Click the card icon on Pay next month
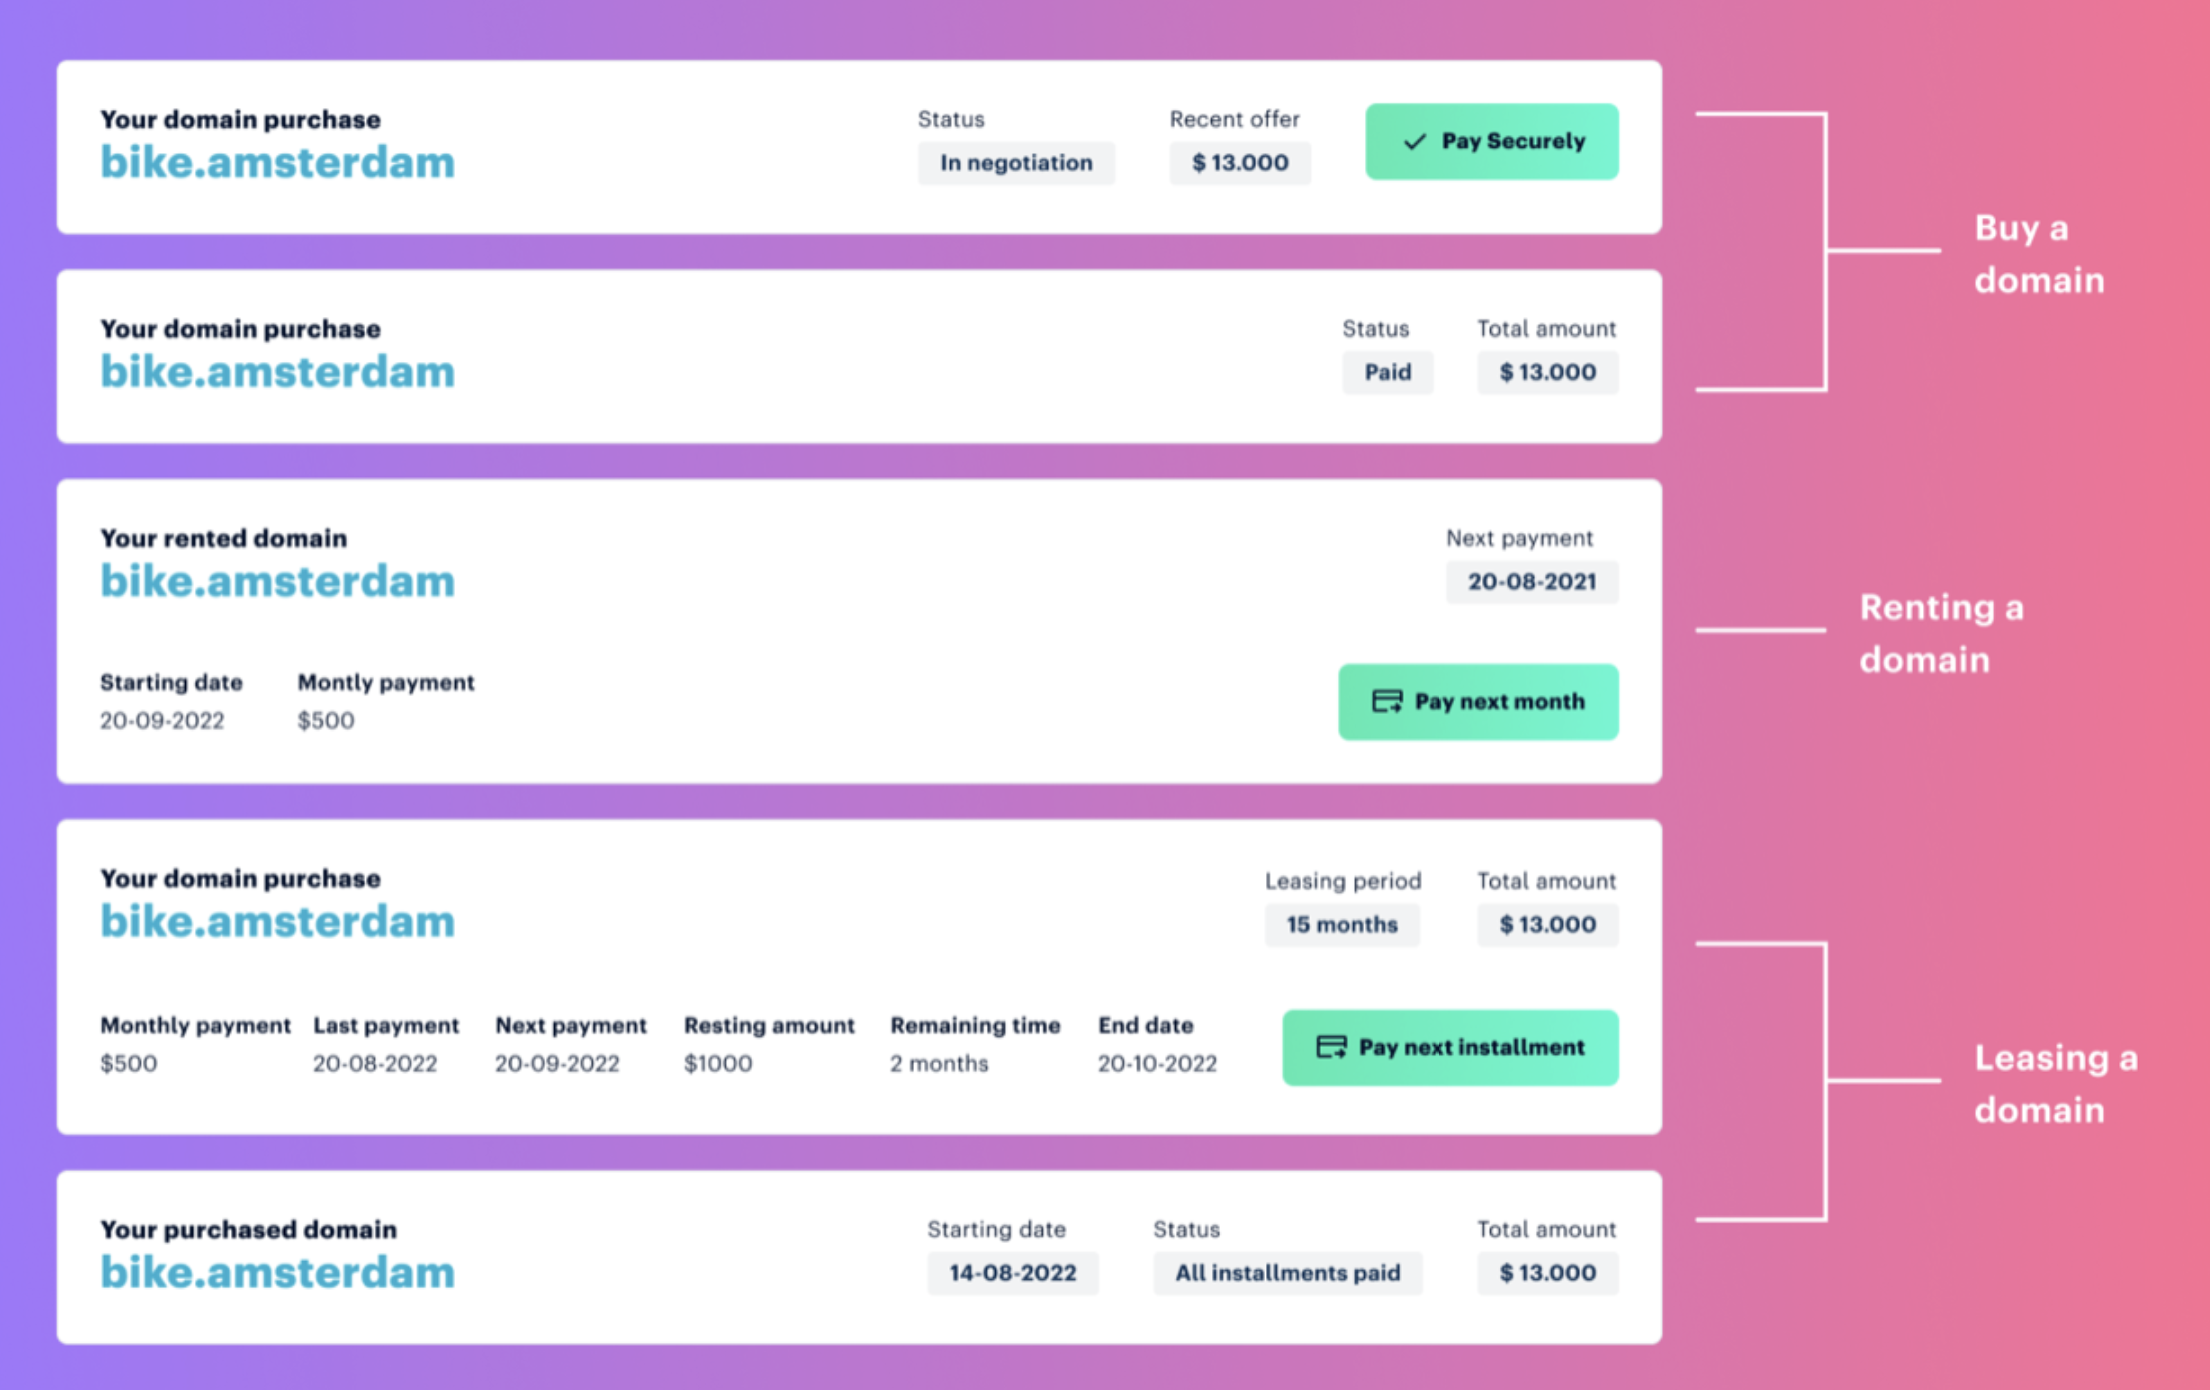This screenshot has width=2210, height=1390. point(1386,702)
